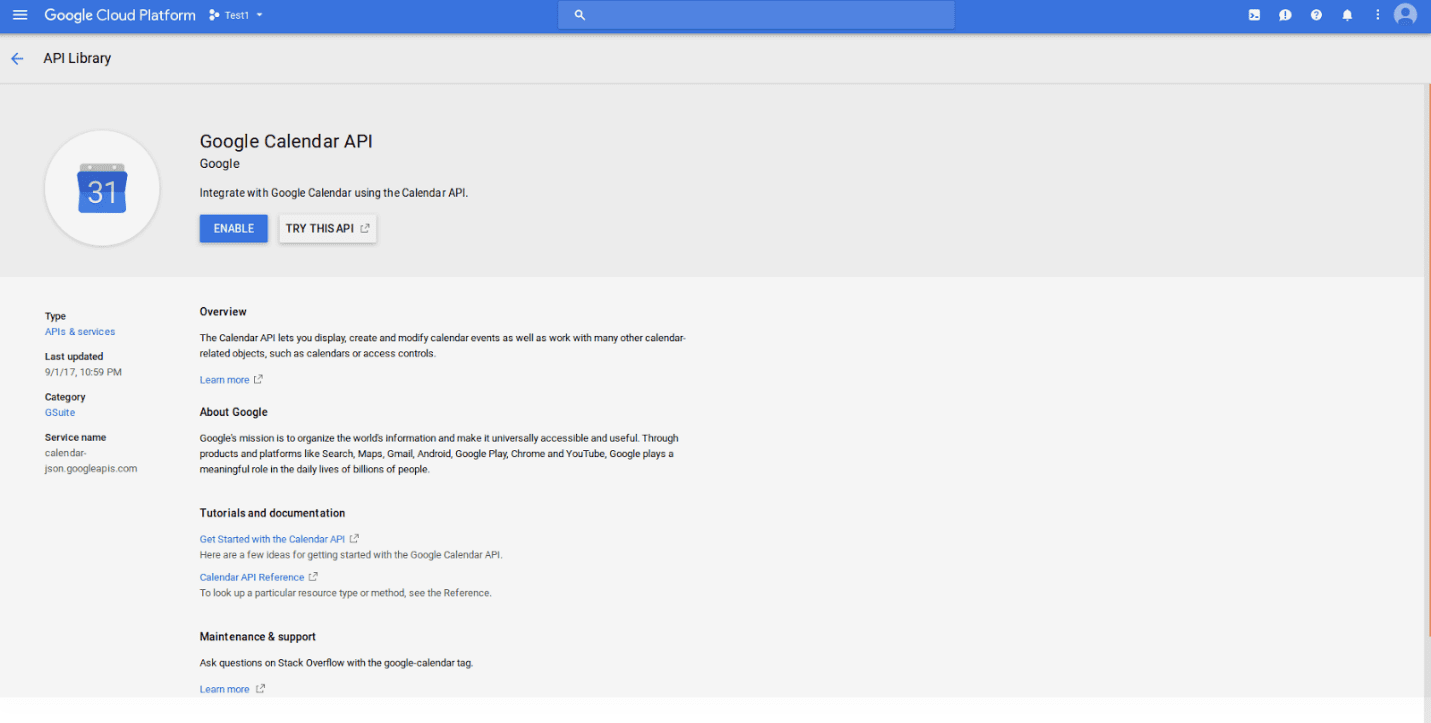Click the search bar in the header

756,15
